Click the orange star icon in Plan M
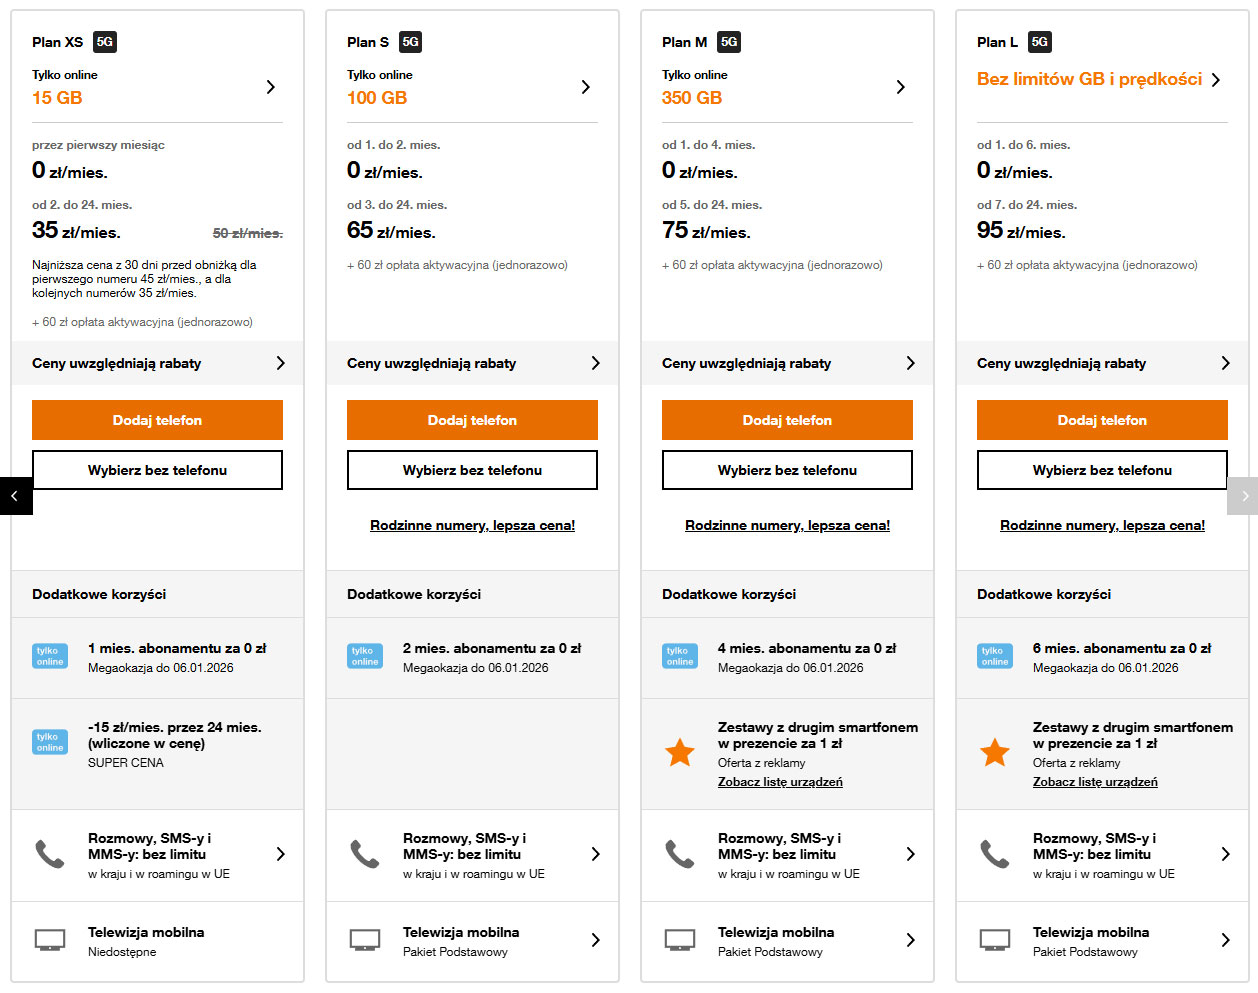This screenshot has height=993, width=1258. tap(680, 752)
